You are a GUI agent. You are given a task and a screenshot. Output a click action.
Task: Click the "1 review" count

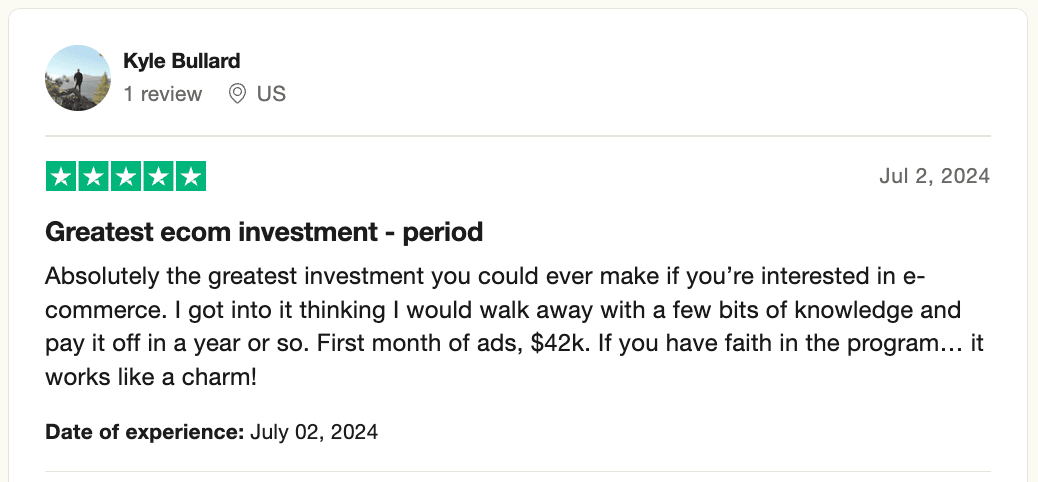(x=162, y=94)
